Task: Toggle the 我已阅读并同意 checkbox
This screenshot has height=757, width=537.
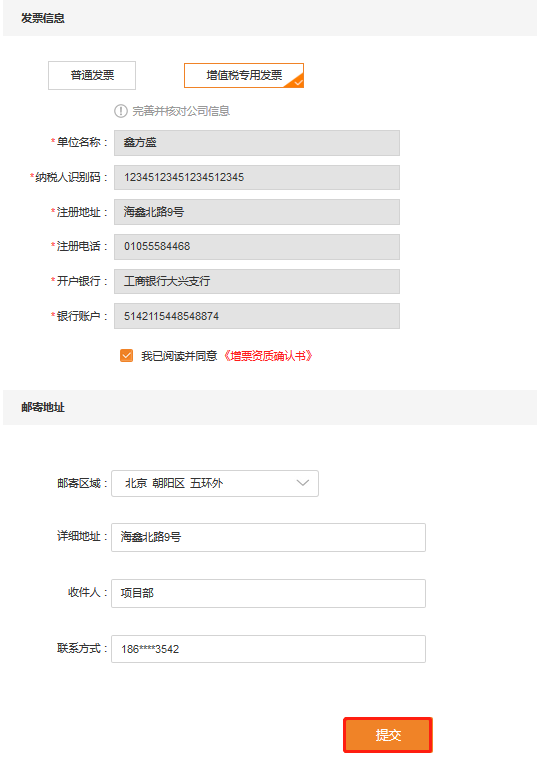Action: pos(126,356)
